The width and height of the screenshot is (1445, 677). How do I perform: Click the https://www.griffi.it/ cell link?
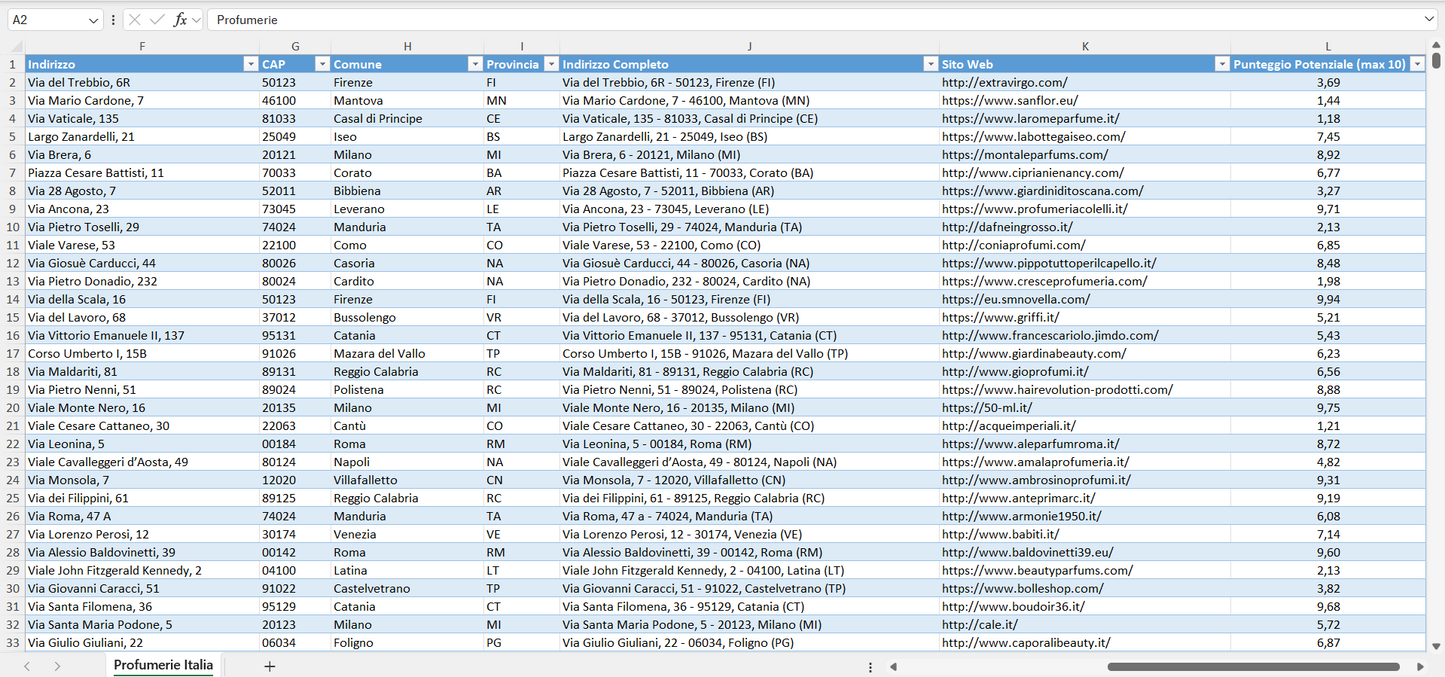tap(1000, 317)
